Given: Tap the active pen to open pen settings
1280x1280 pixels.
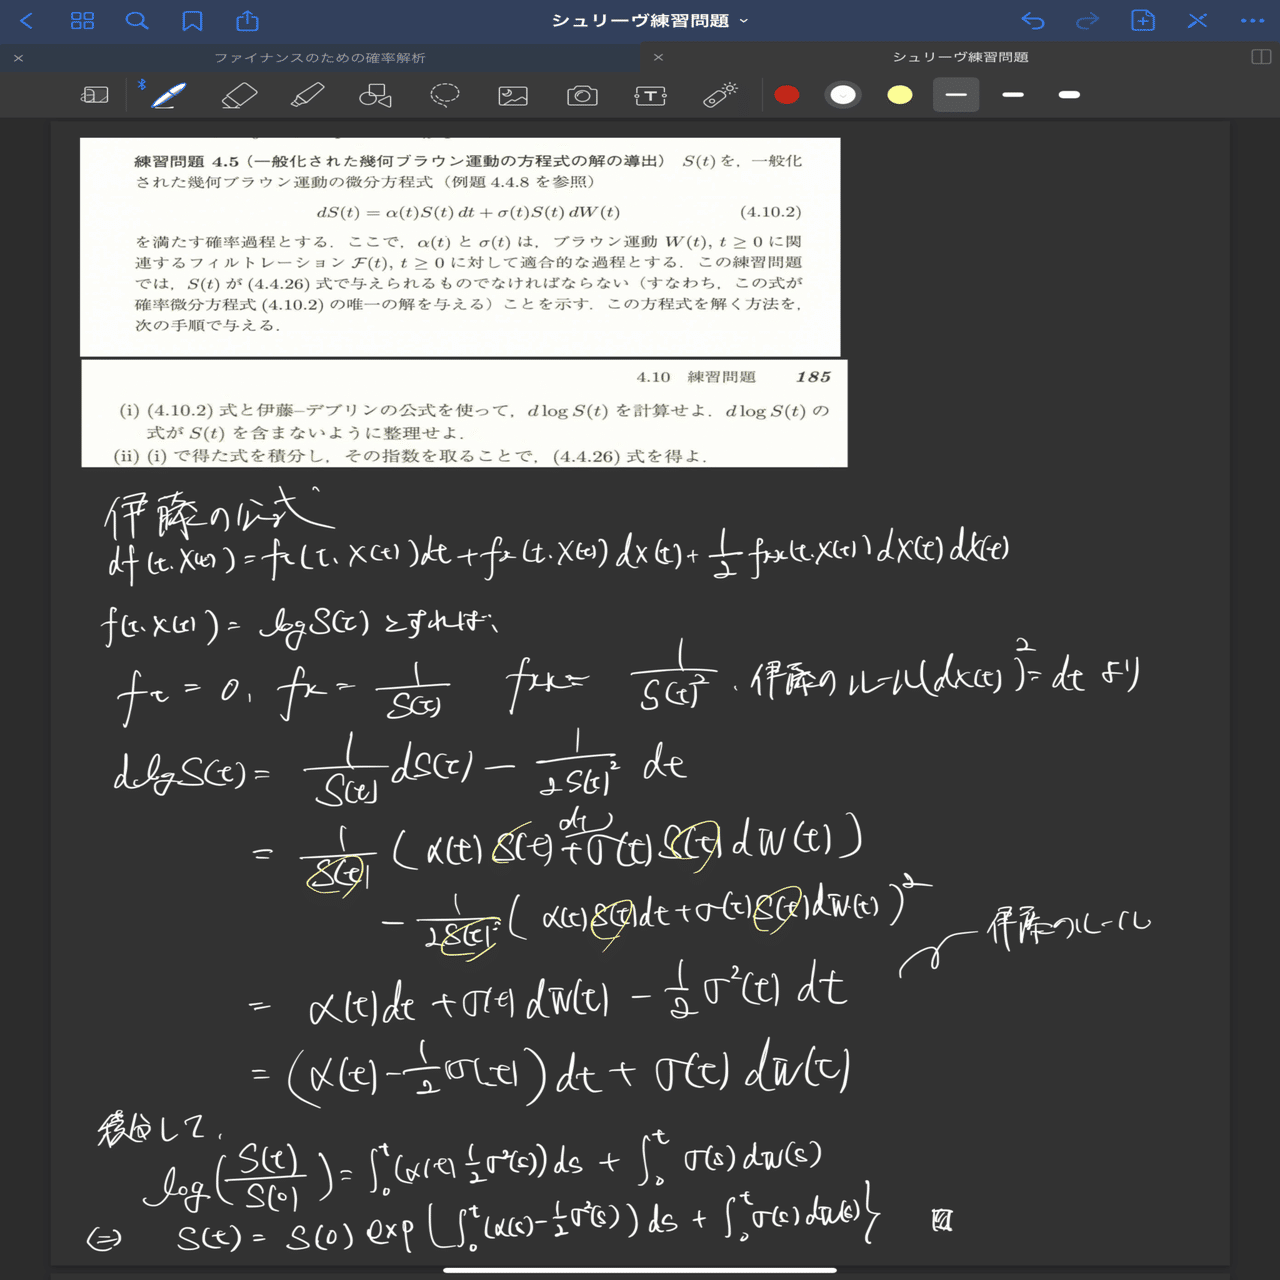Looking at the screenshot, I should tap(166, 95).
